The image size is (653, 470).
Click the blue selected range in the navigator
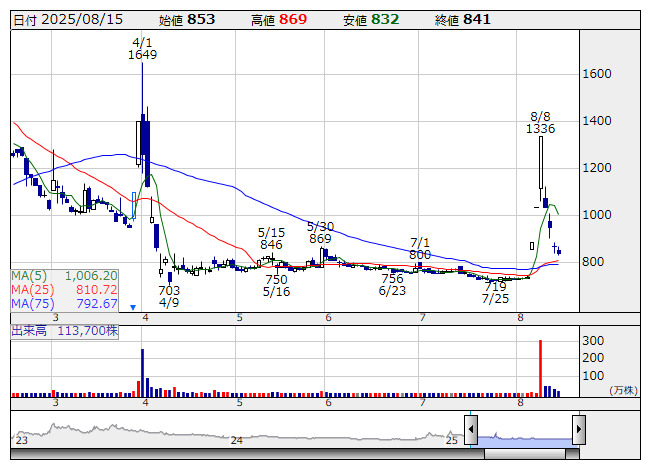point(525,441)
